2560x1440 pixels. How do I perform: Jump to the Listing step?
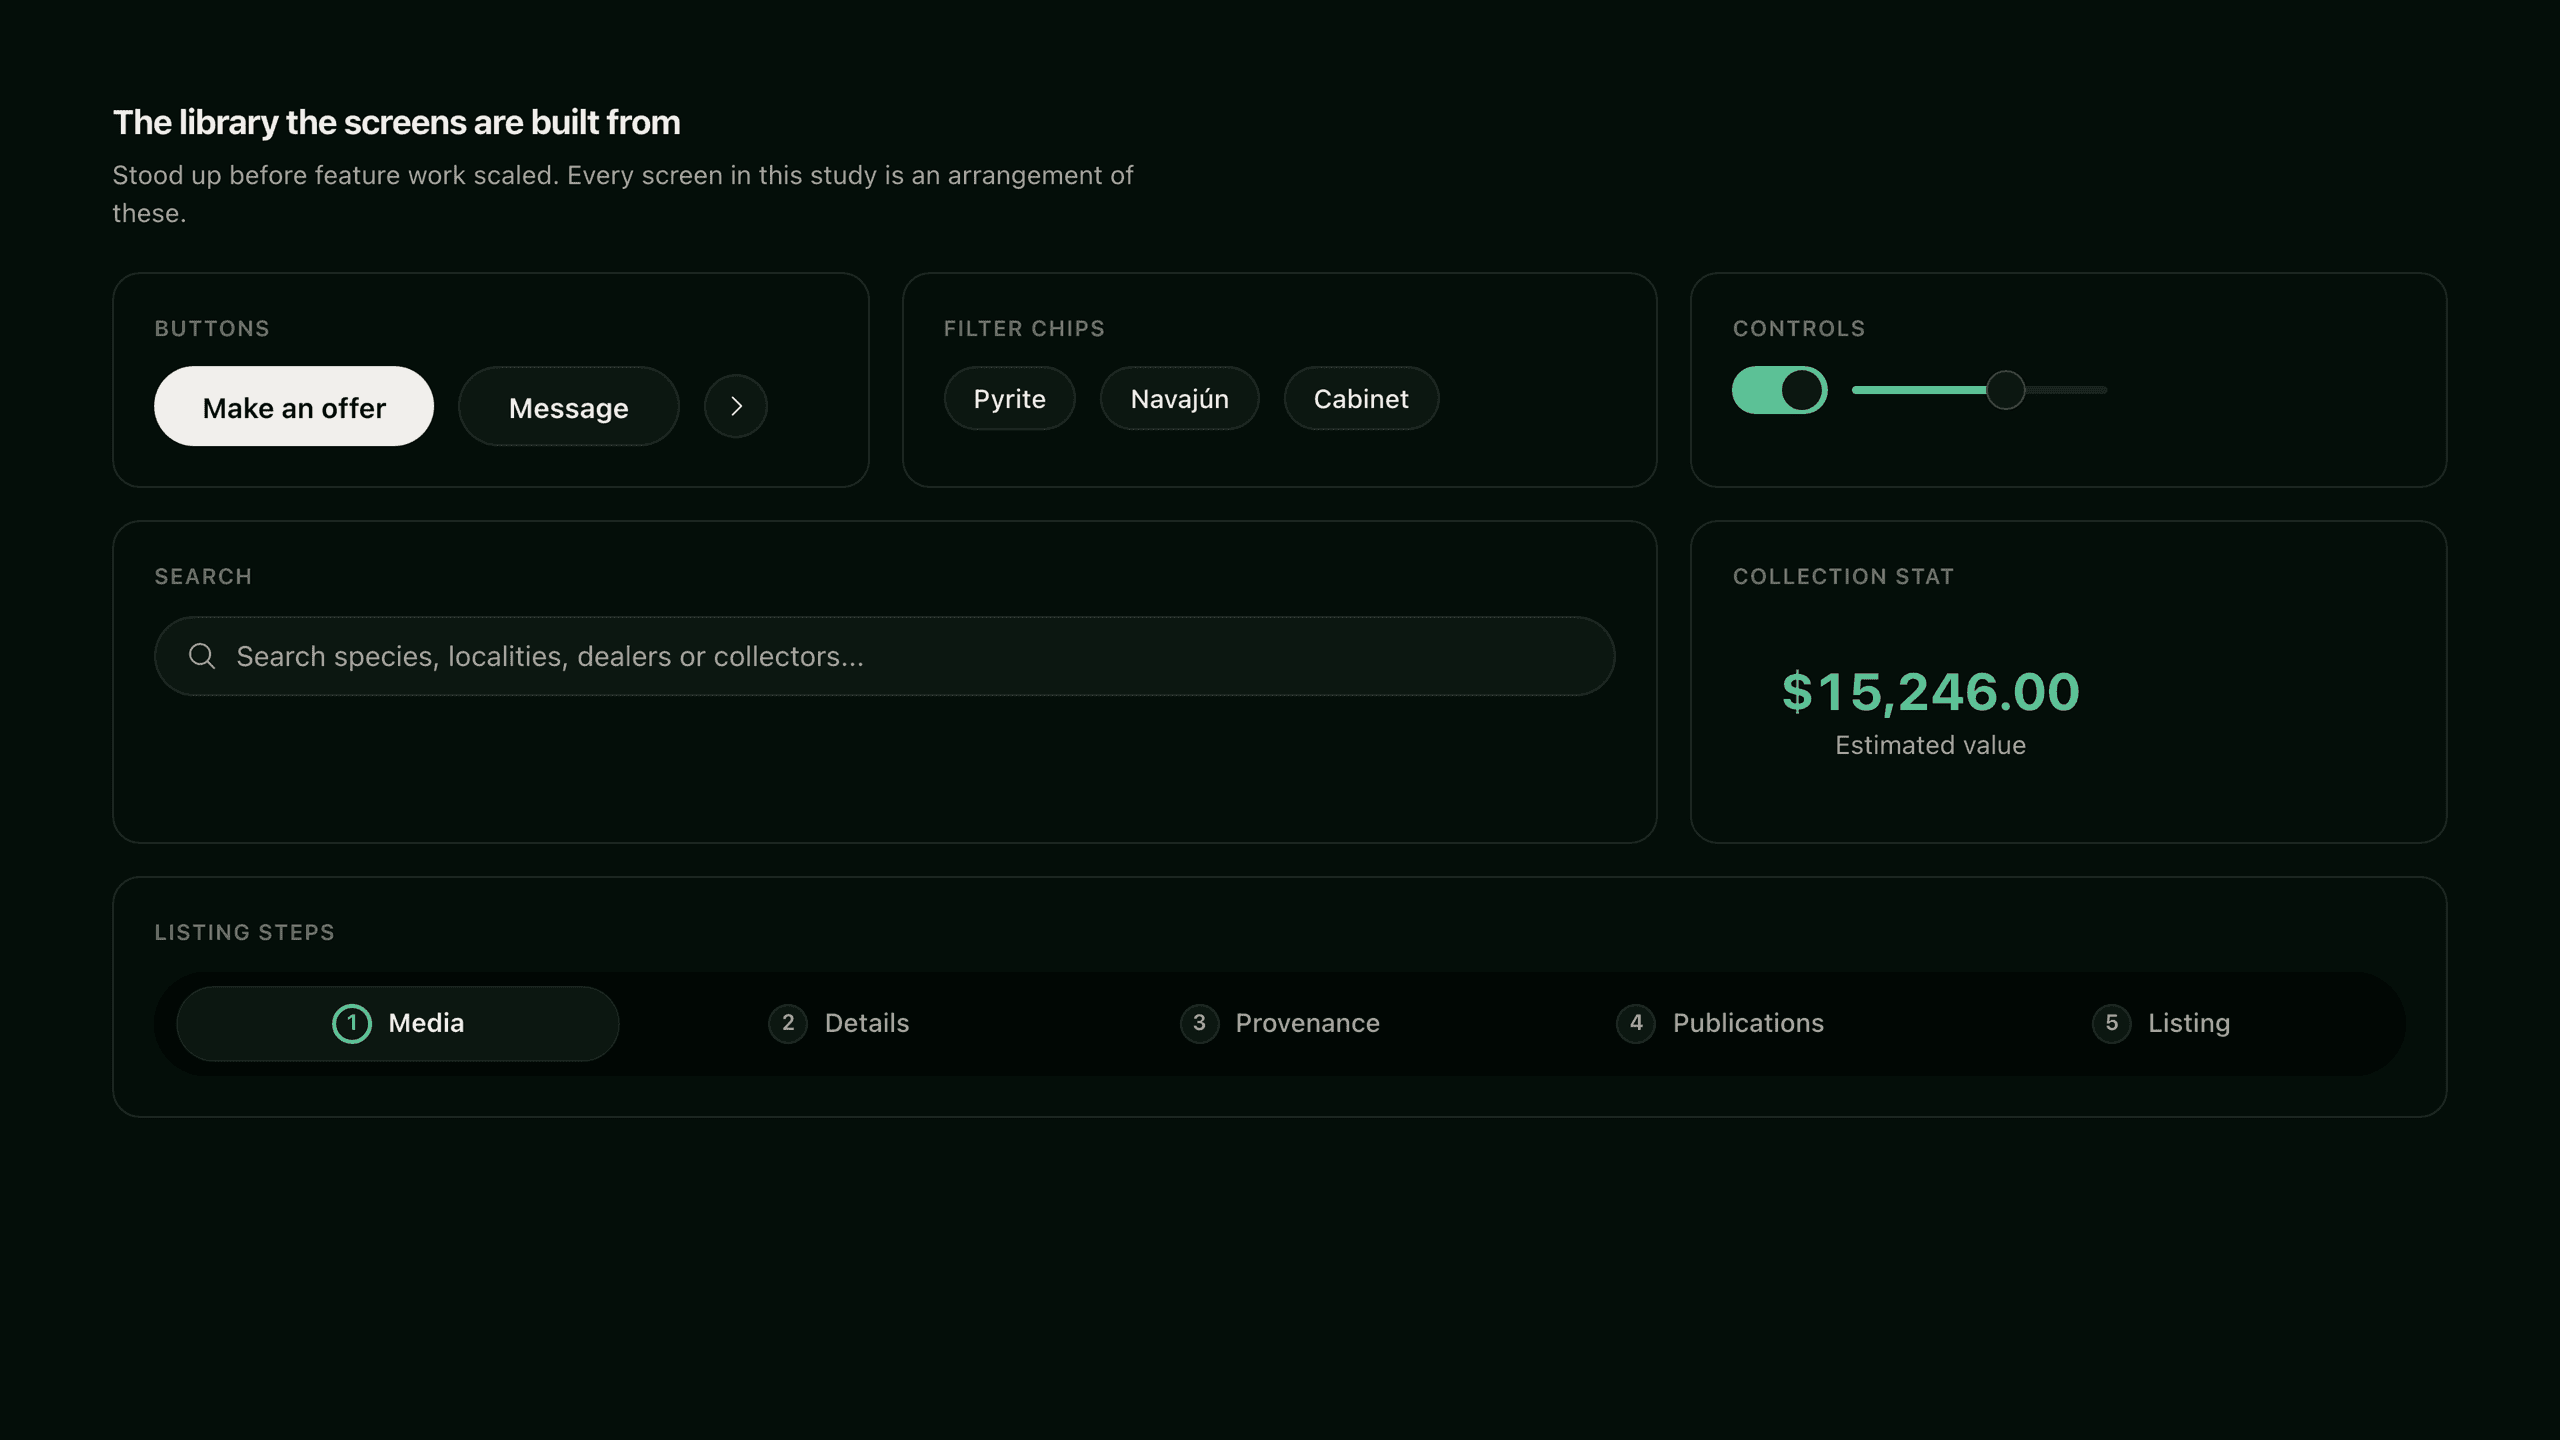click(2161, 1023)
